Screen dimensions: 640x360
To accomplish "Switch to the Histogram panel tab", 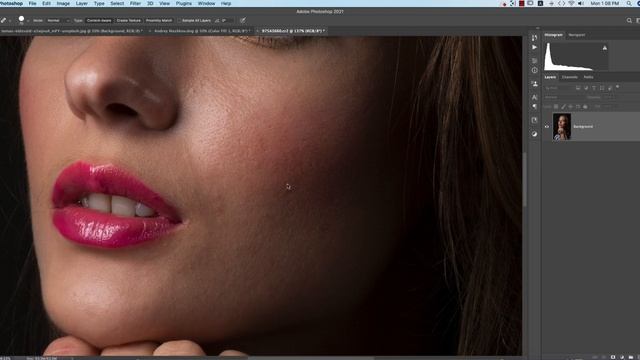I will tap(553, 35).
